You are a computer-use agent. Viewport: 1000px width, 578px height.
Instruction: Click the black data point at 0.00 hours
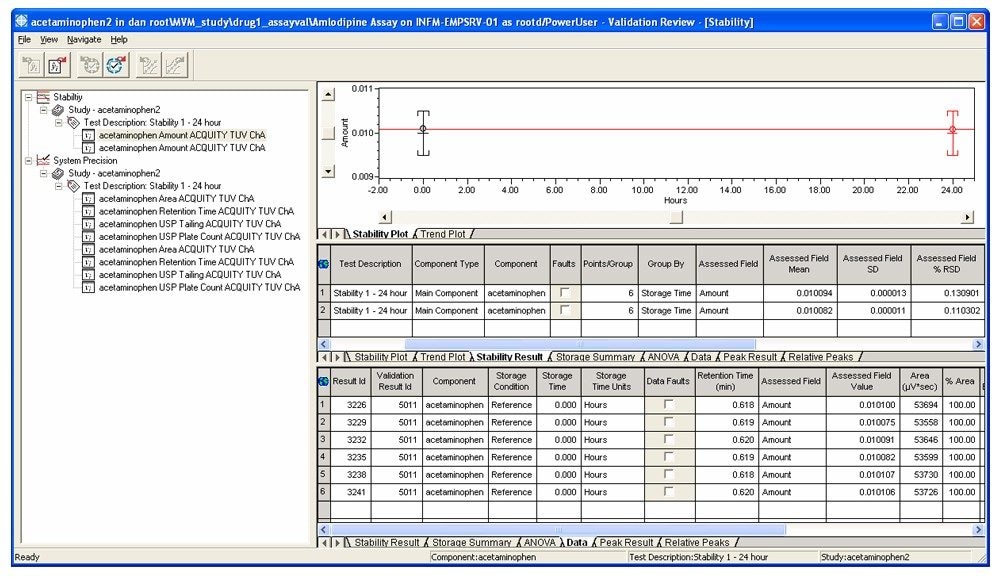click(423, 129)
